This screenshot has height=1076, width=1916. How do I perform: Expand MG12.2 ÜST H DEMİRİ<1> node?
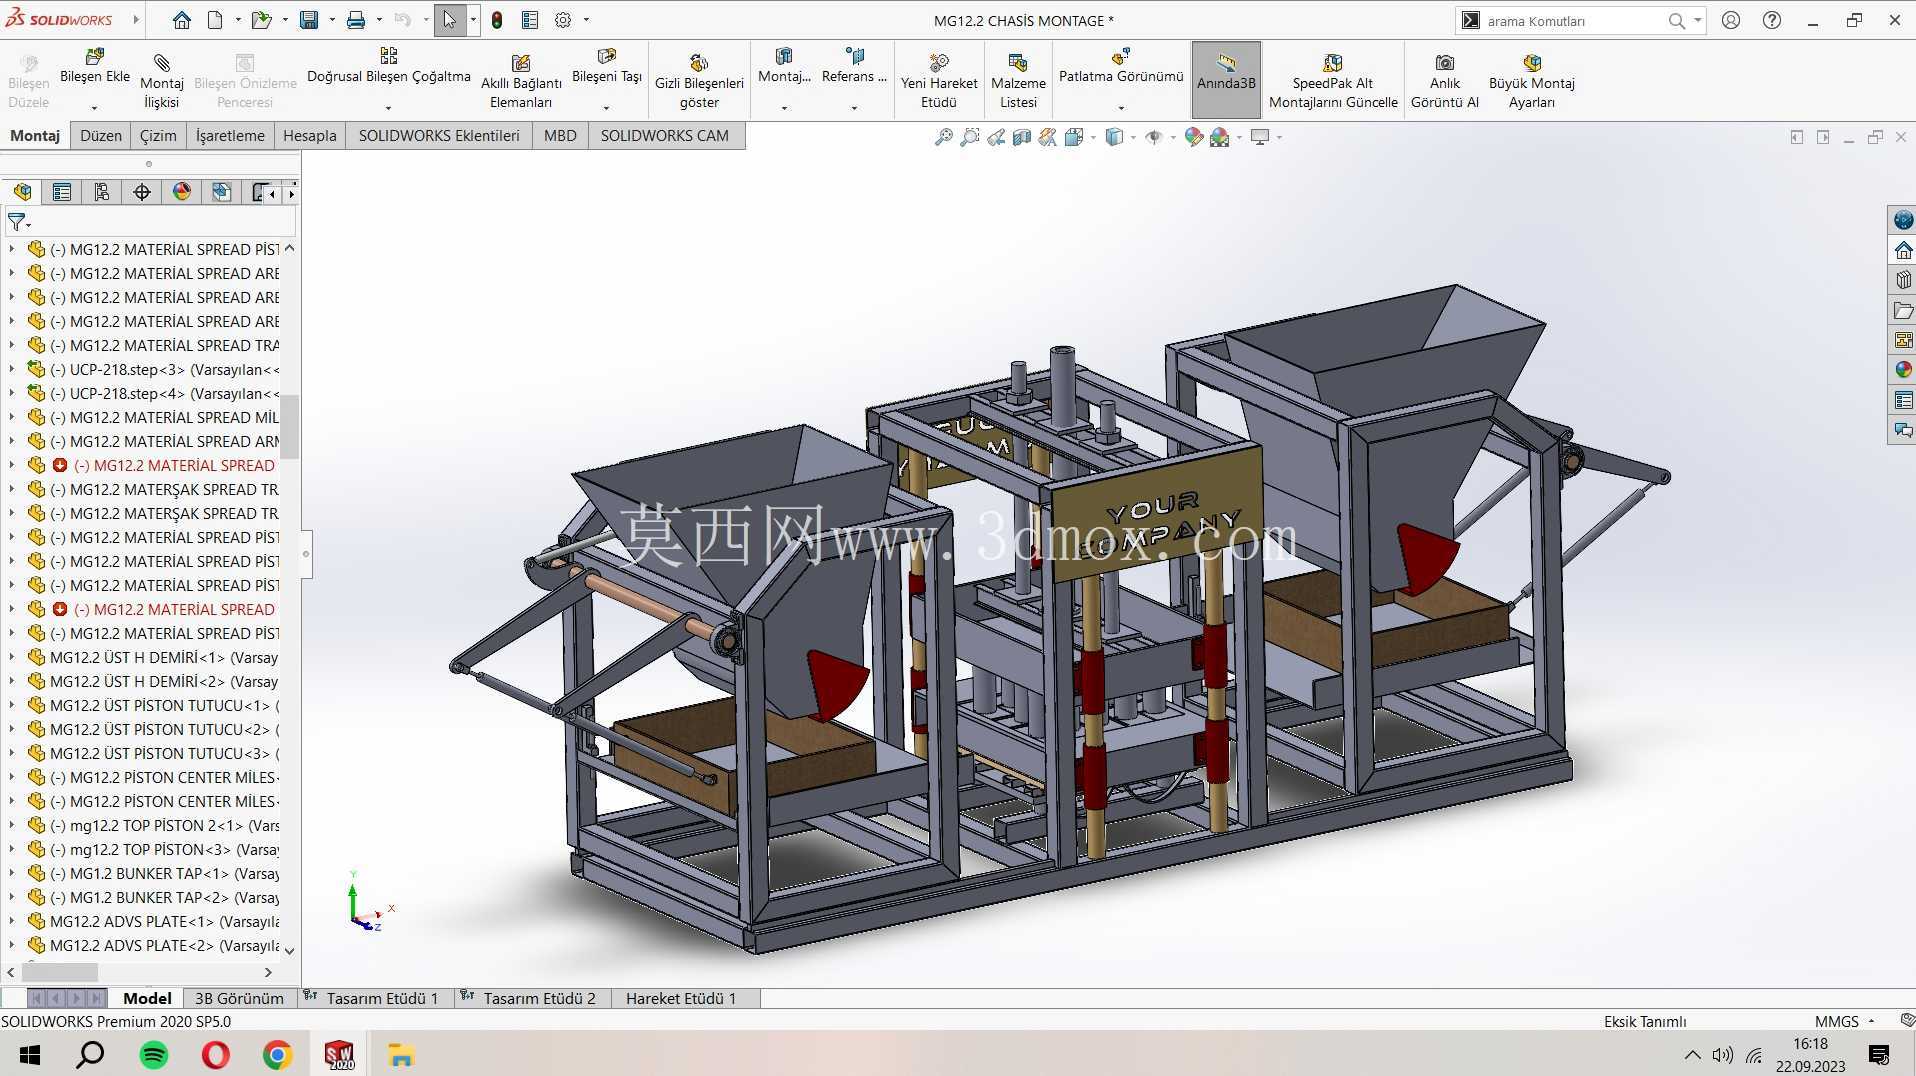point(11,657)
